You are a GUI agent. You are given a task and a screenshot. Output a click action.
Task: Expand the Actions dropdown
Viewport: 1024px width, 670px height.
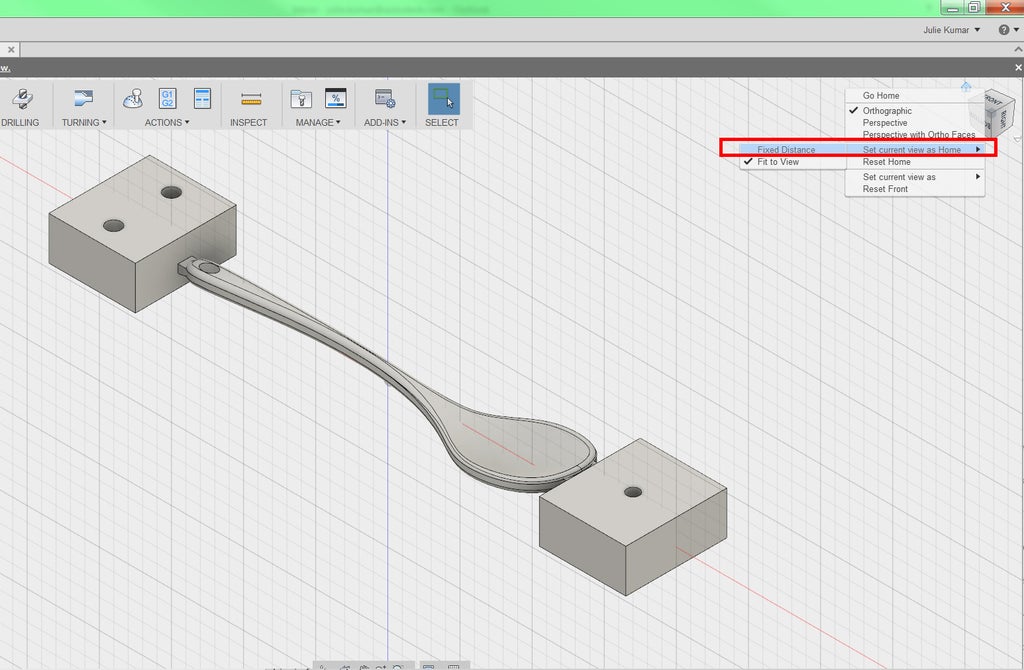187,122
